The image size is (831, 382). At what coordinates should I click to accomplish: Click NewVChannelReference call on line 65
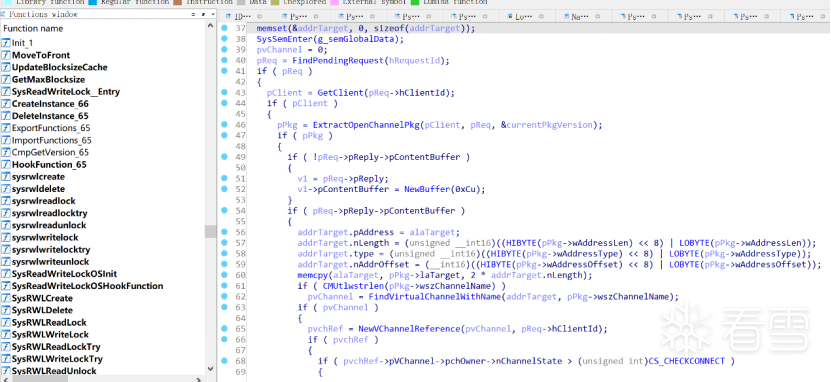click(408, 328)
